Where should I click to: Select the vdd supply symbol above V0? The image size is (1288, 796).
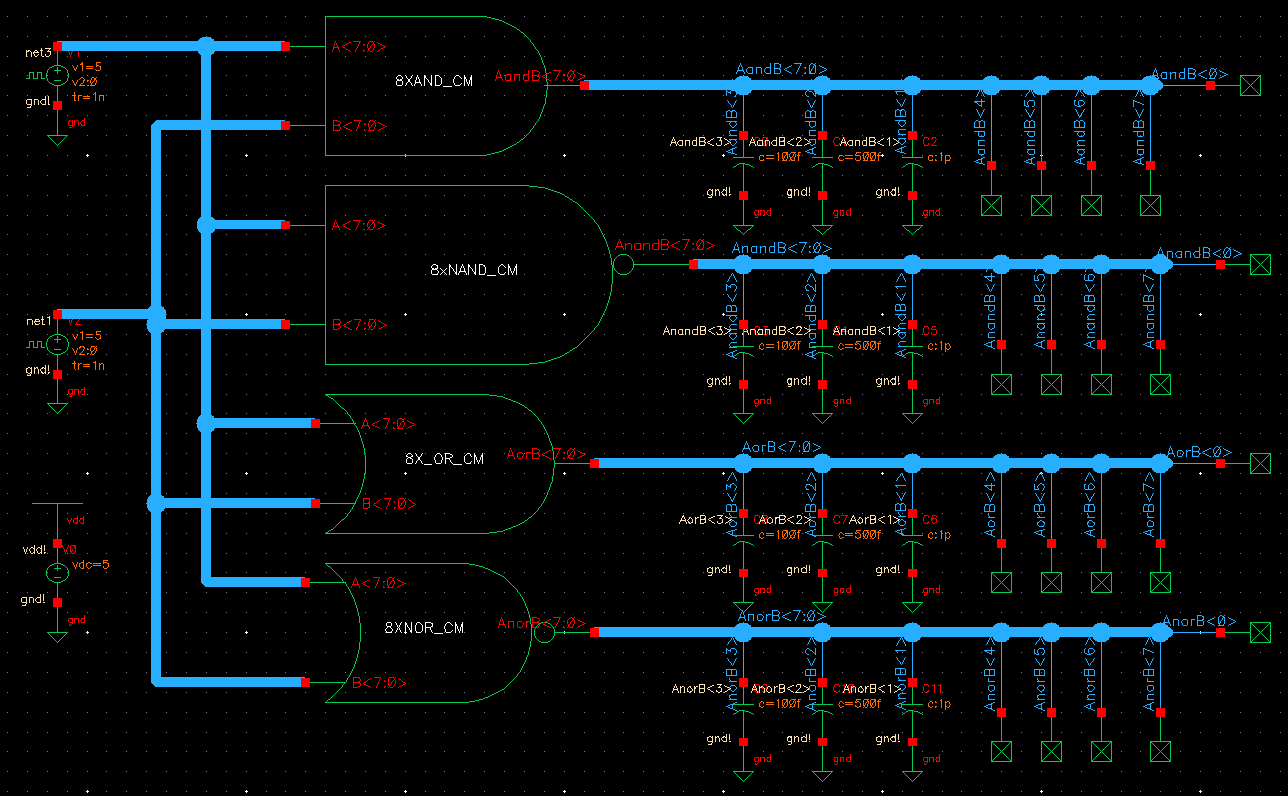click(x=57, y=506)
